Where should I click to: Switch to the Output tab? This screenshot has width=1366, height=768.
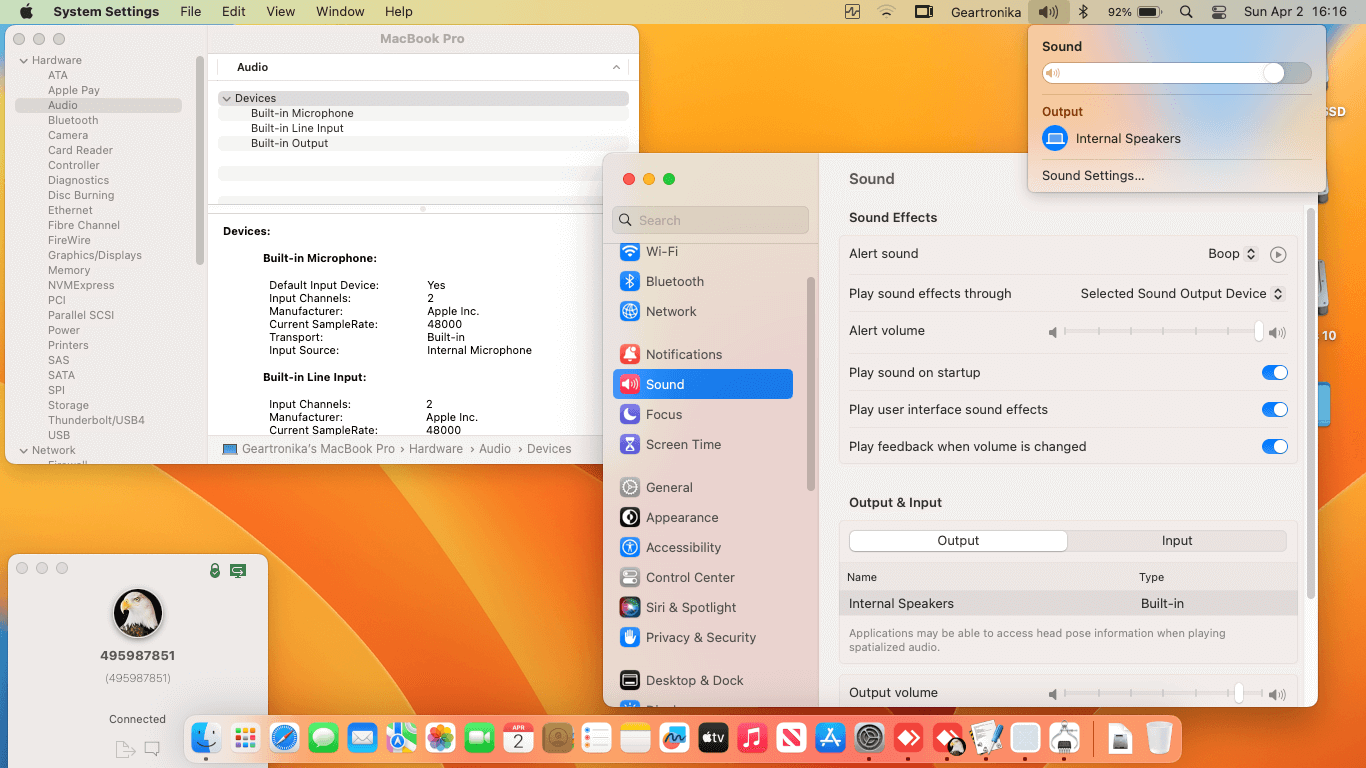pos(958,541)
